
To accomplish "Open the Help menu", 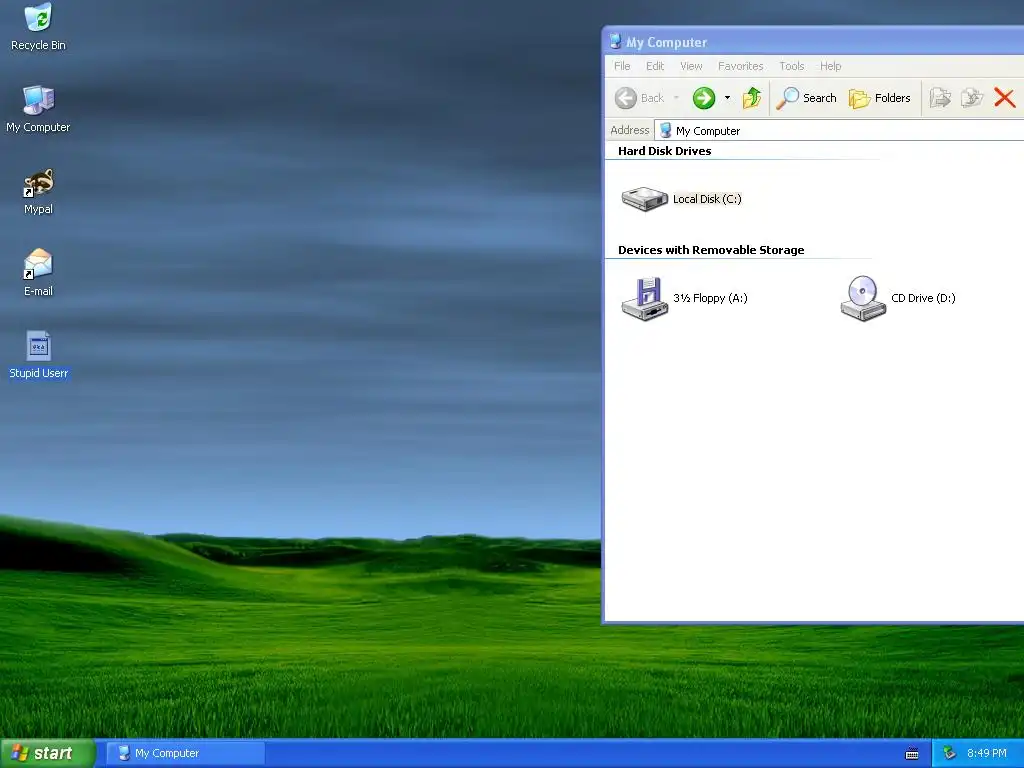I will click(x=831, y=66).
